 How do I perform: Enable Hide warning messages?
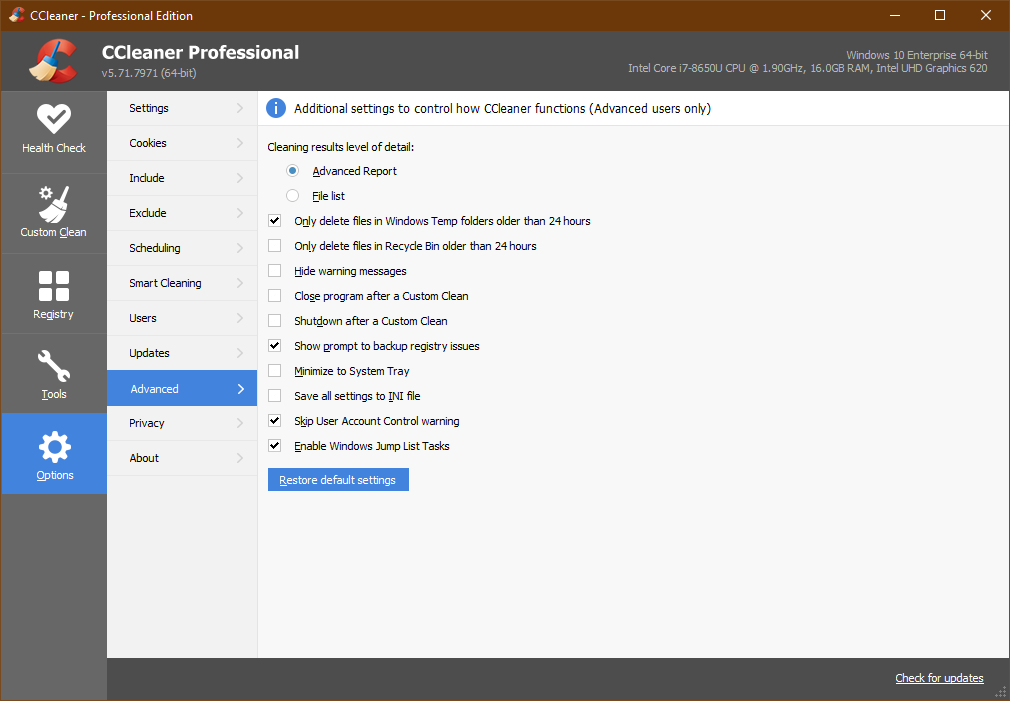point(274,270)
